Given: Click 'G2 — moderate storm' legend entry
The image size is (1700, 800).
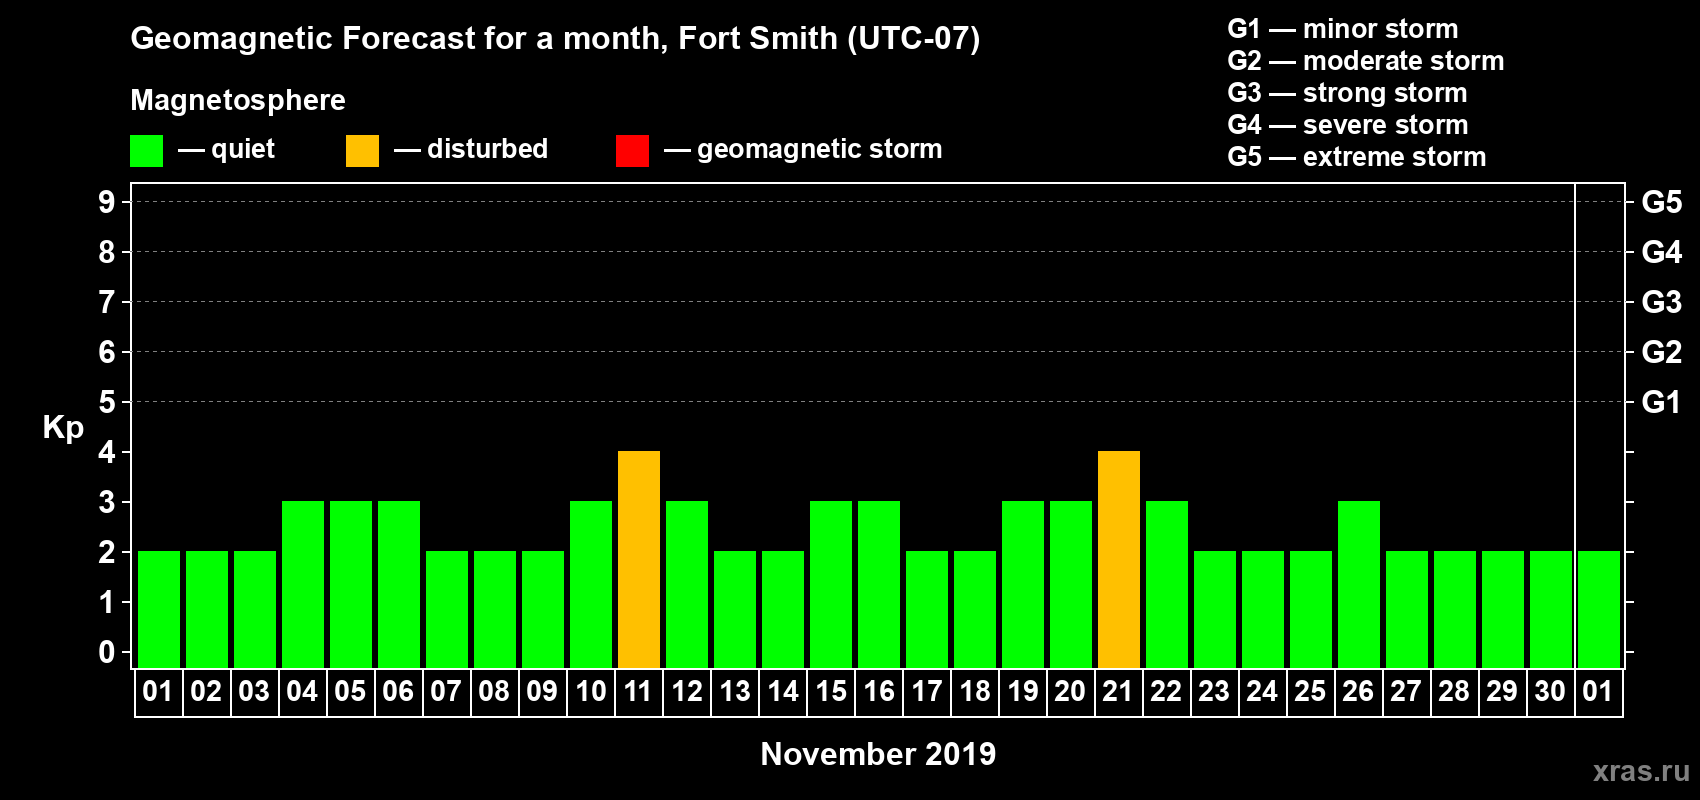Looking at the screenshot, I should [1365, 61].
